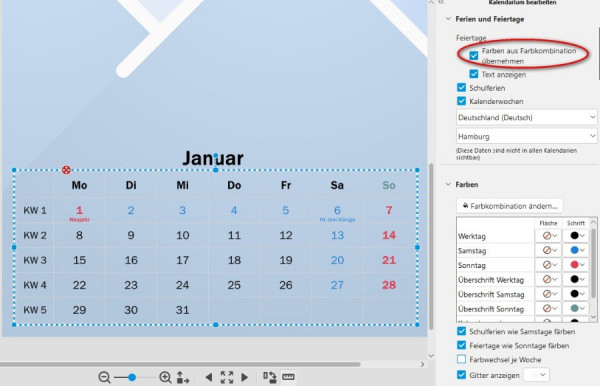Enable Farbwechsel je Woche checkbox
Image resolution: width=600 pixels, height=386 pixels.
[x=461, y=359]
